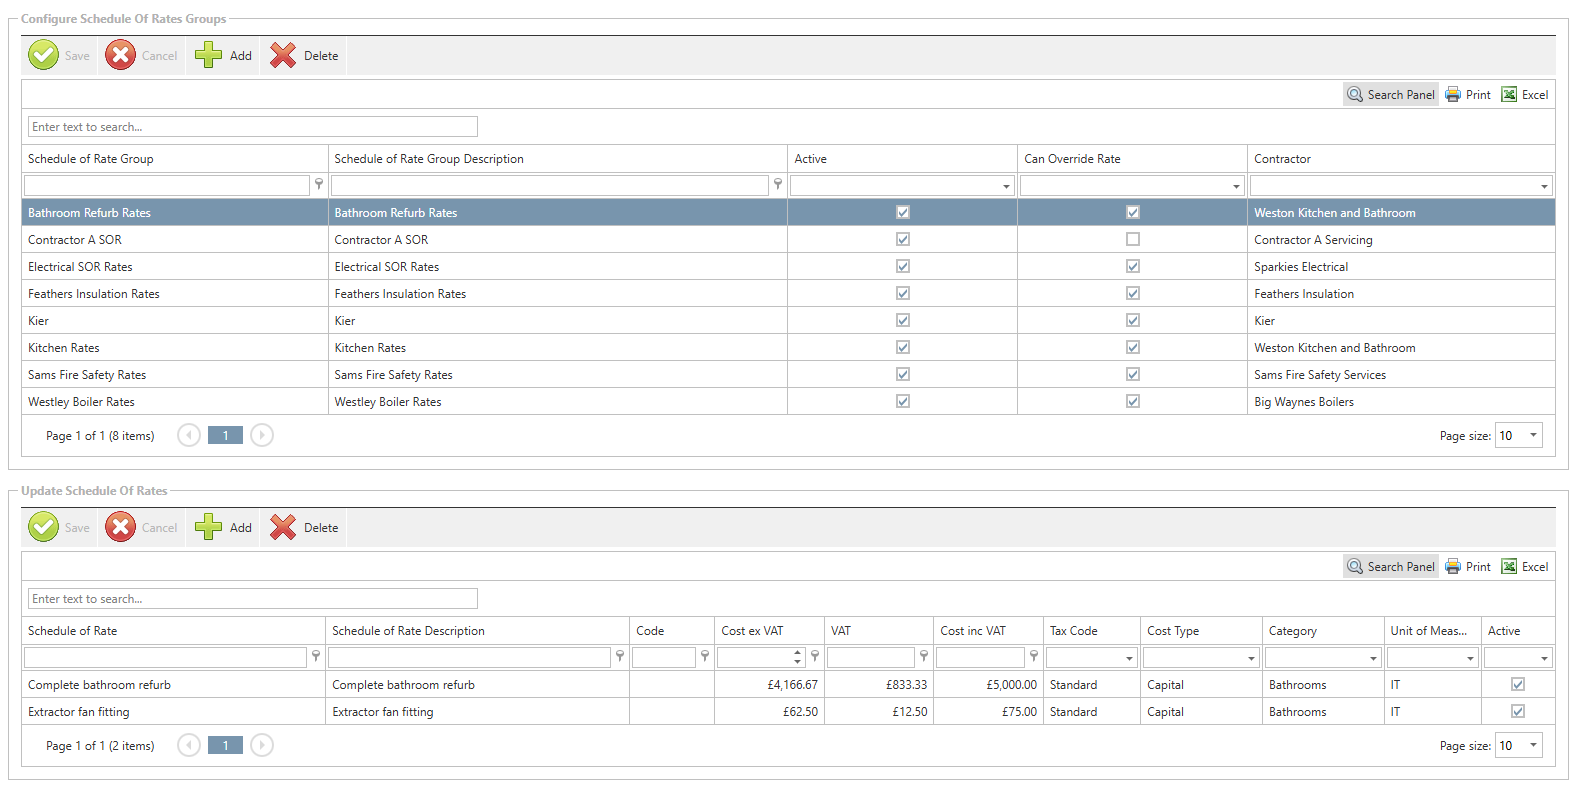
Task: Click the Code column filter field
Action: (664, 657)
